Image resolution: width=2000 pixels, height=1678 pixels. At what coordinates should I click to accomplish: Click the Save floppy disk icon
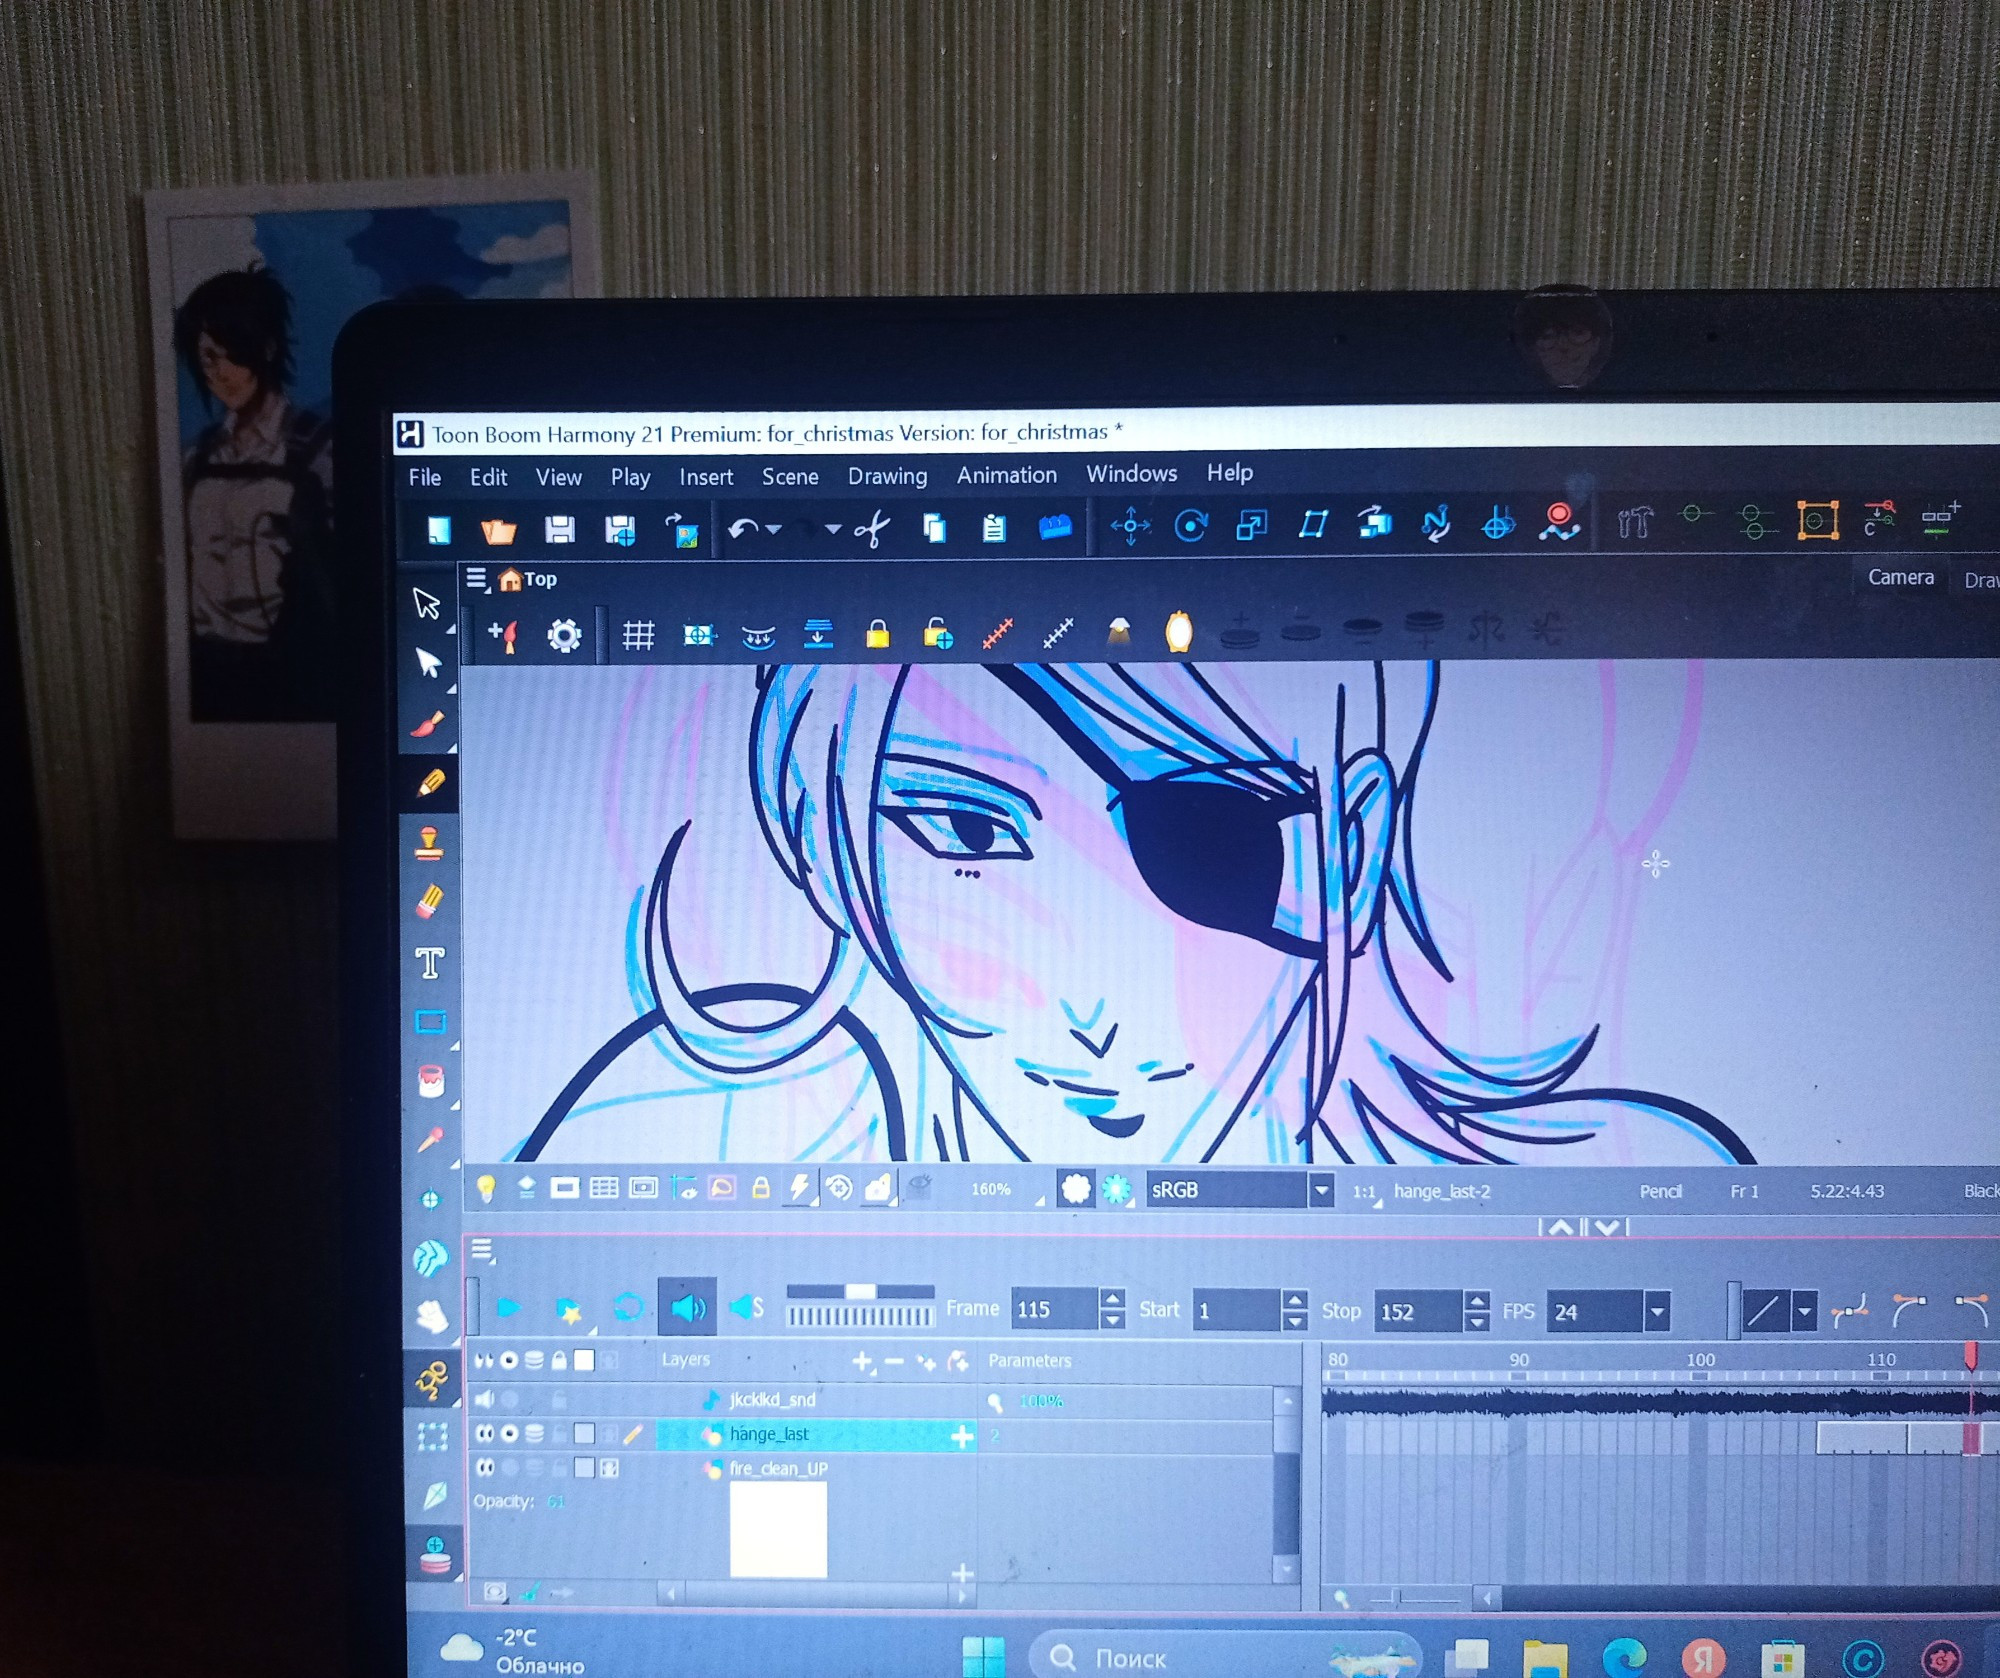pyautogui.click(x=559, y=529)
